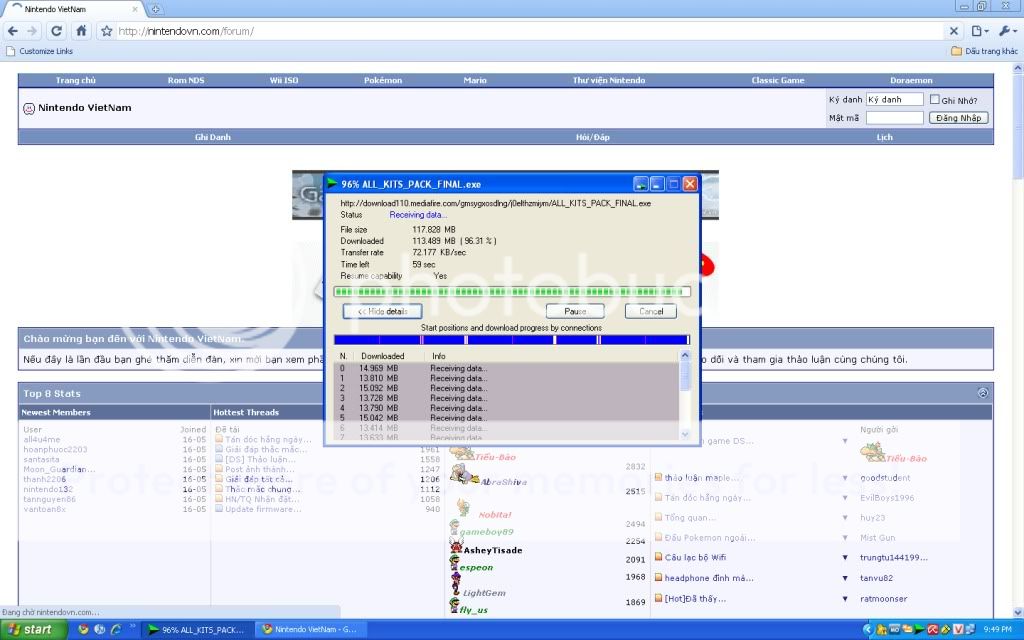Cancel the ALL_KITS_PACK_FINAL download
The height and width of the screenshot is (640, 1024).
pos(650,312)
